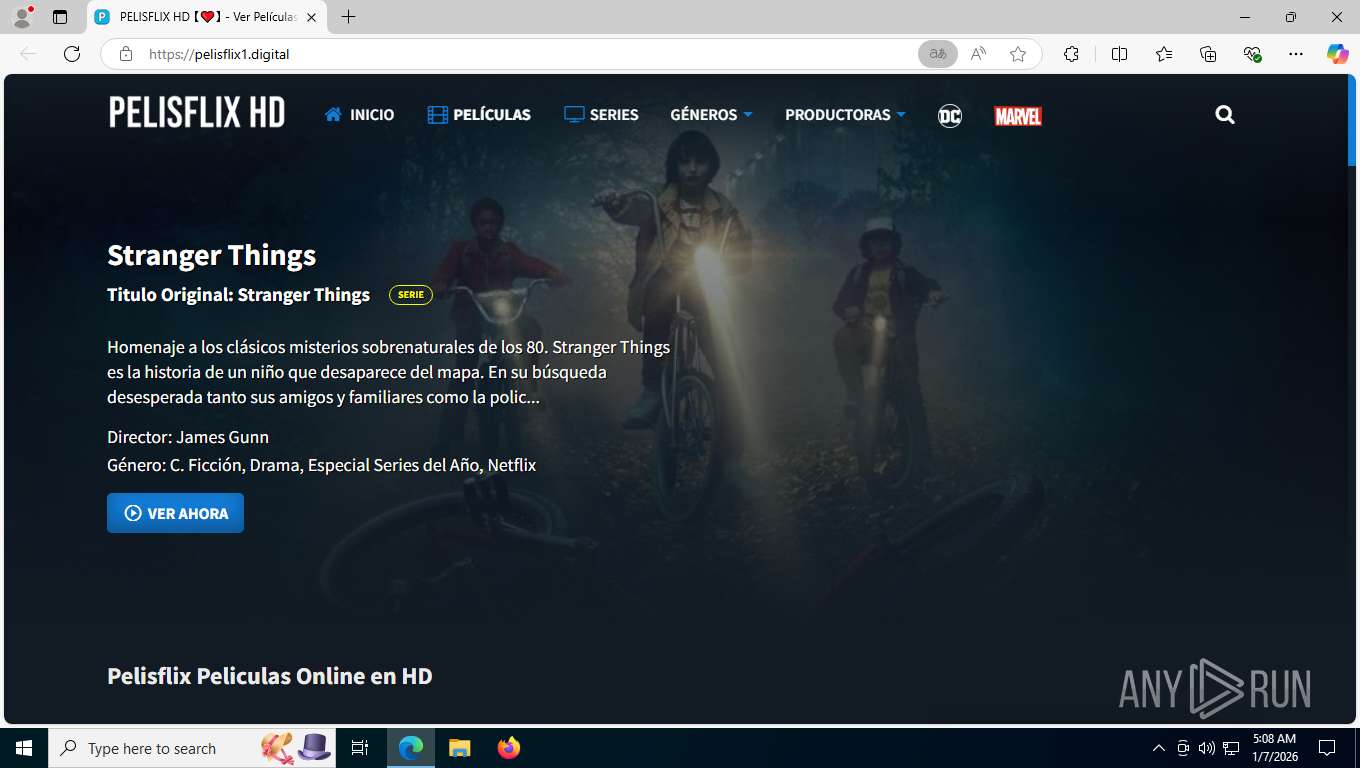The width and height of the screenshot is (1360, 768).
Task: Open the notification center icon
Action: (1327, 748)
